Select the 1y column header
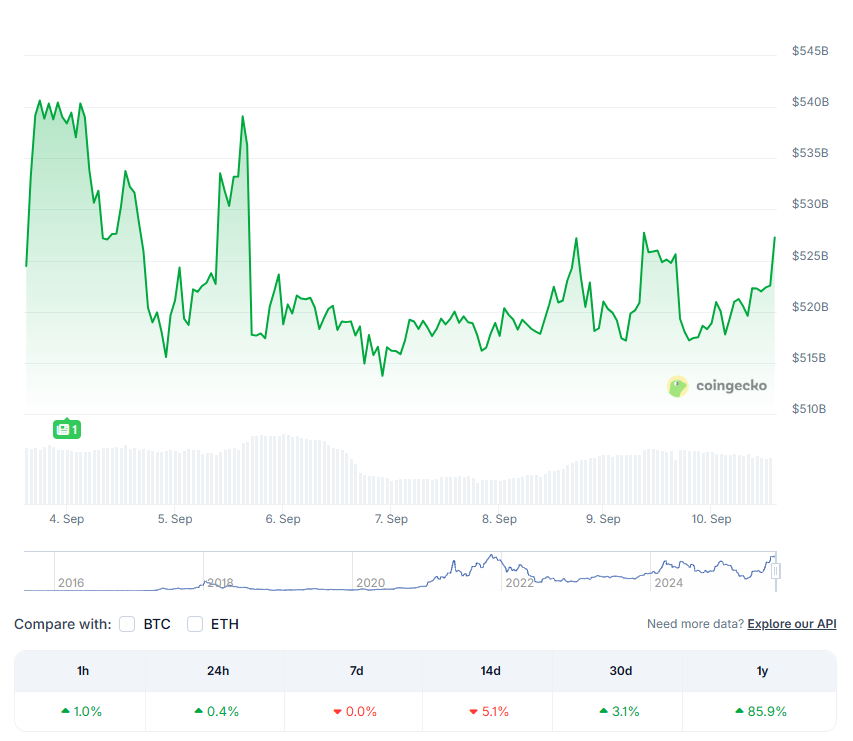The image size is (853, 741). tap(762, 671)
